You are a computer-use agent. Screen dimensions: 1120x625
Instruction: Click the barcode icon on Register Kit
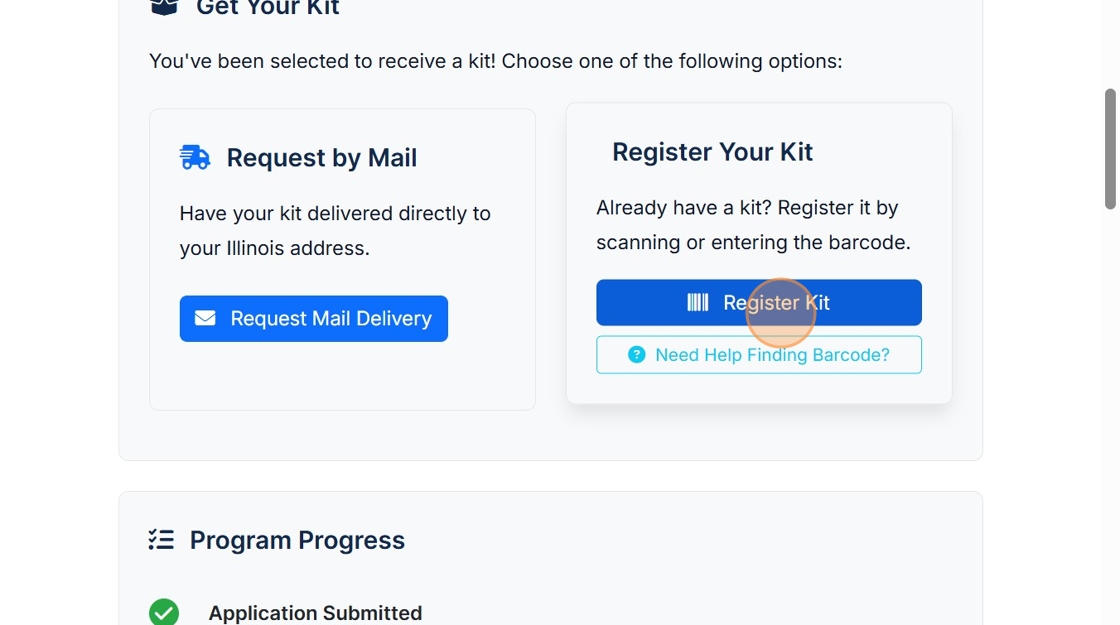(698, 302)
